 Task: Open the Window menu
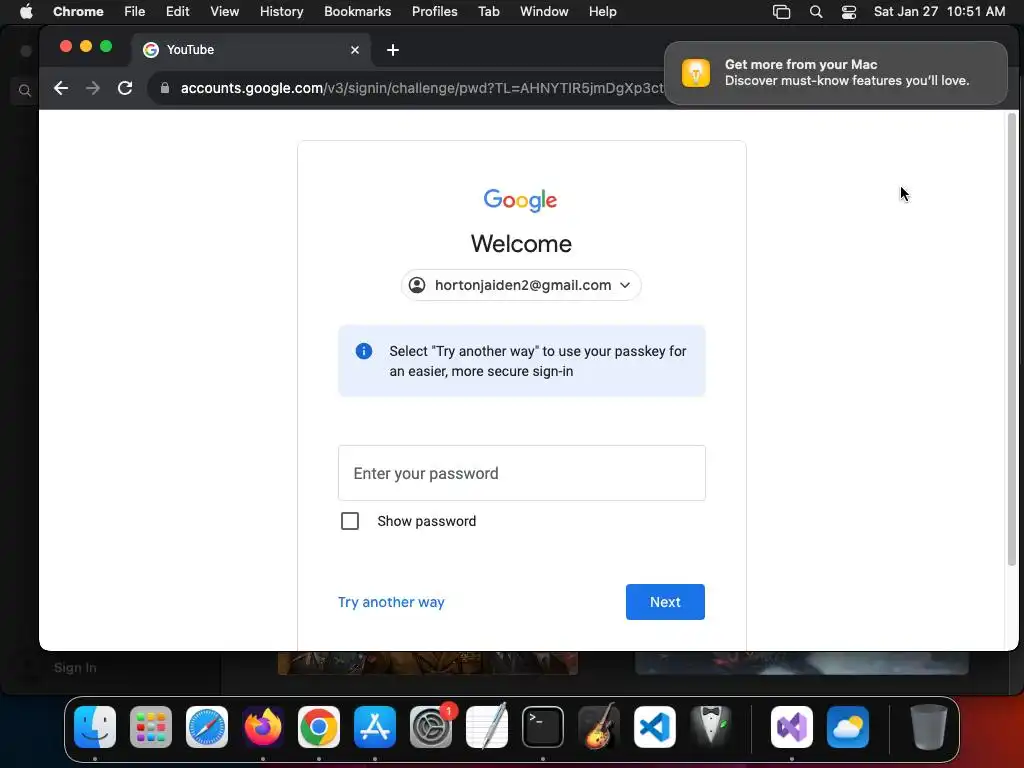(544, 12)
